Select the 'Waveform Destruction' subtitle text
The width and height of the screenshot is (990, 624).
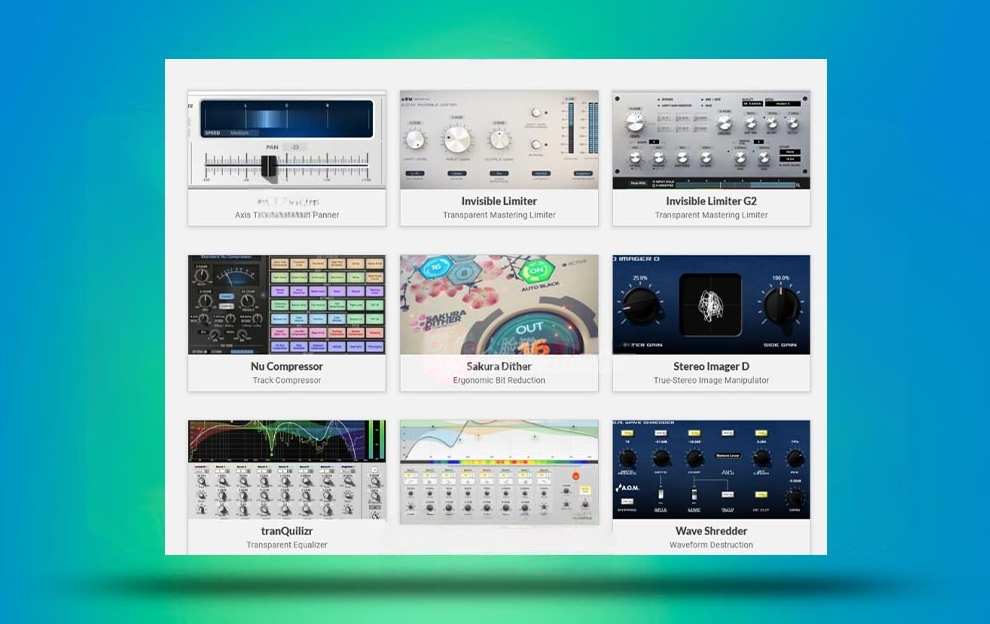pyautogui.click(x=711, y=544)
